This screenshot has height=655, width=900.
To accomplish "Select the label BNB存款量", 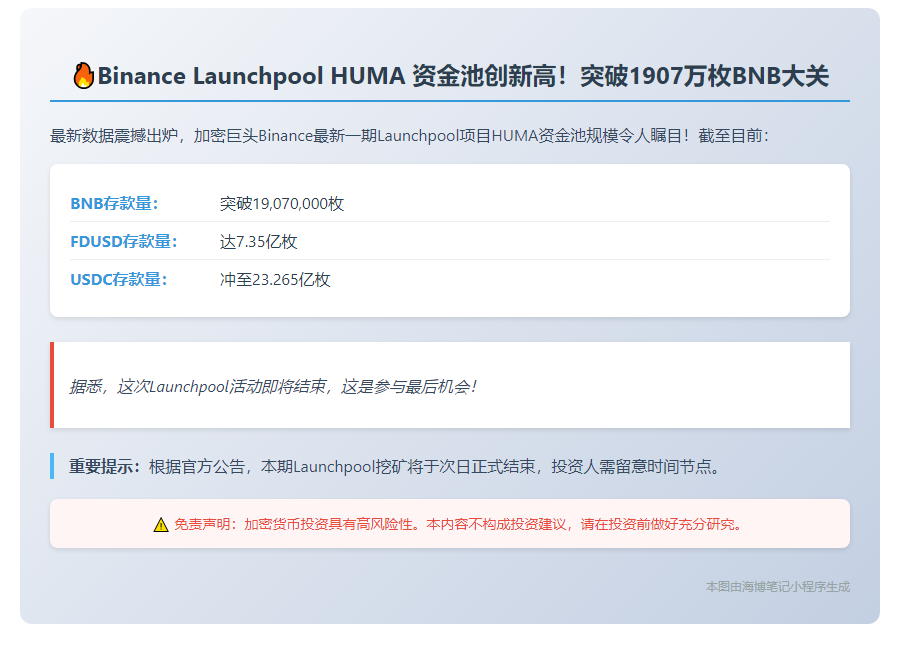I will pos(114,203).
